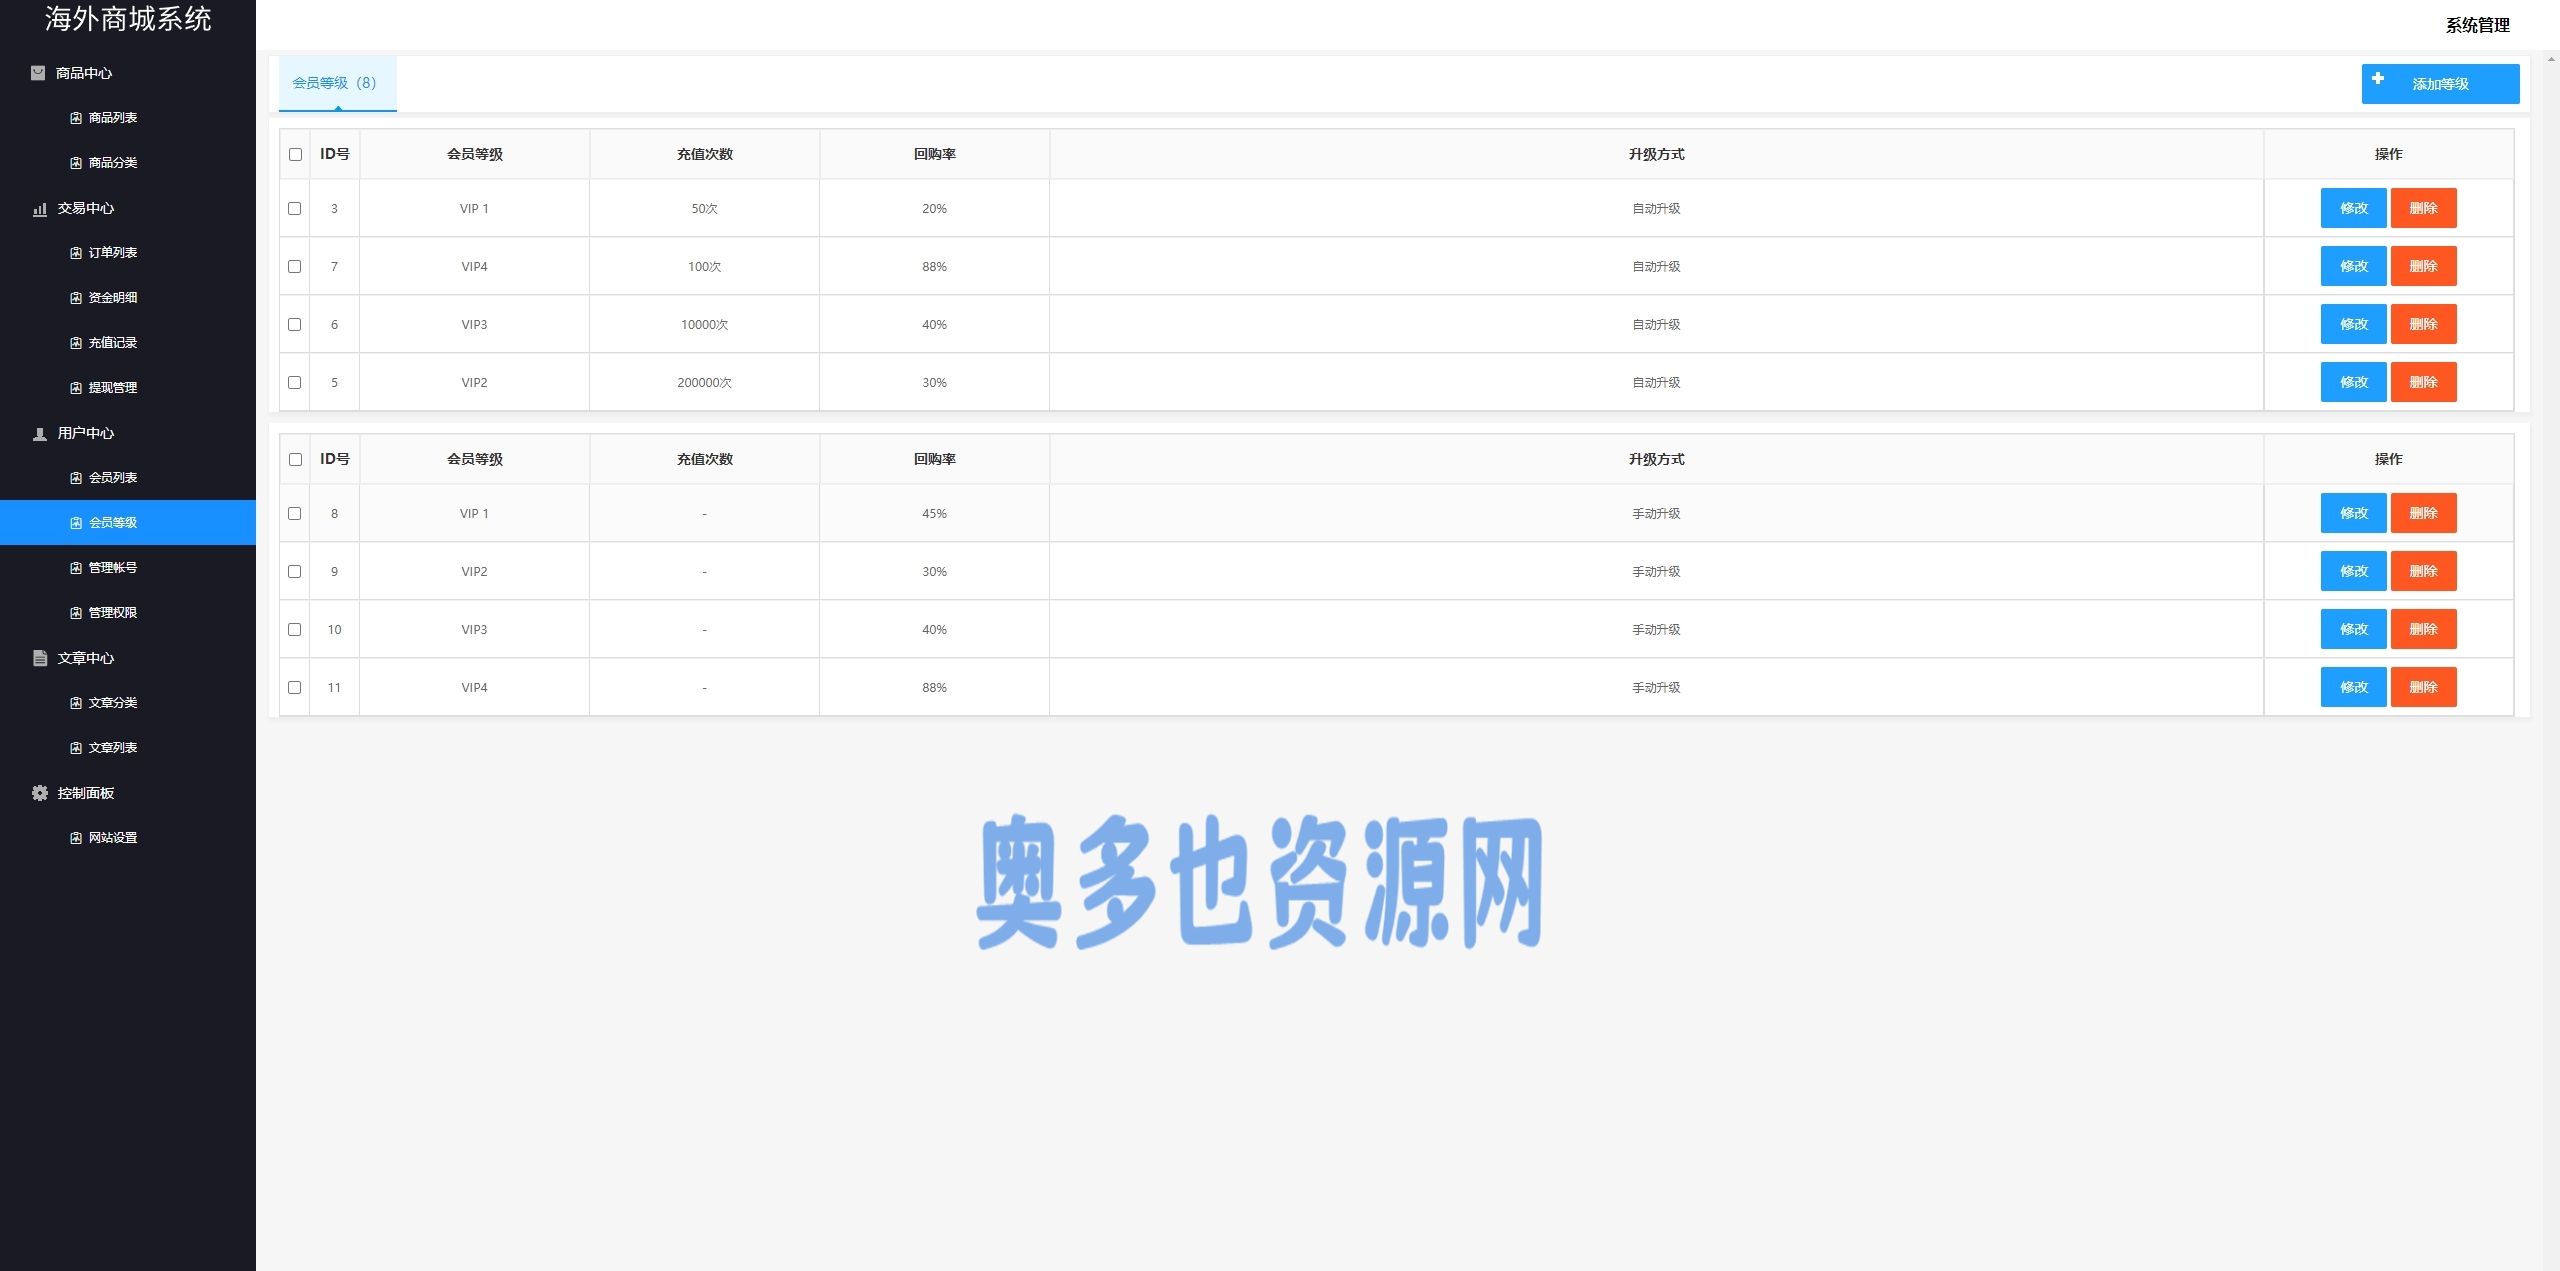Click the 用户中心 person icon
The image size is (2560, 1271).
click(x=40, y=434)
